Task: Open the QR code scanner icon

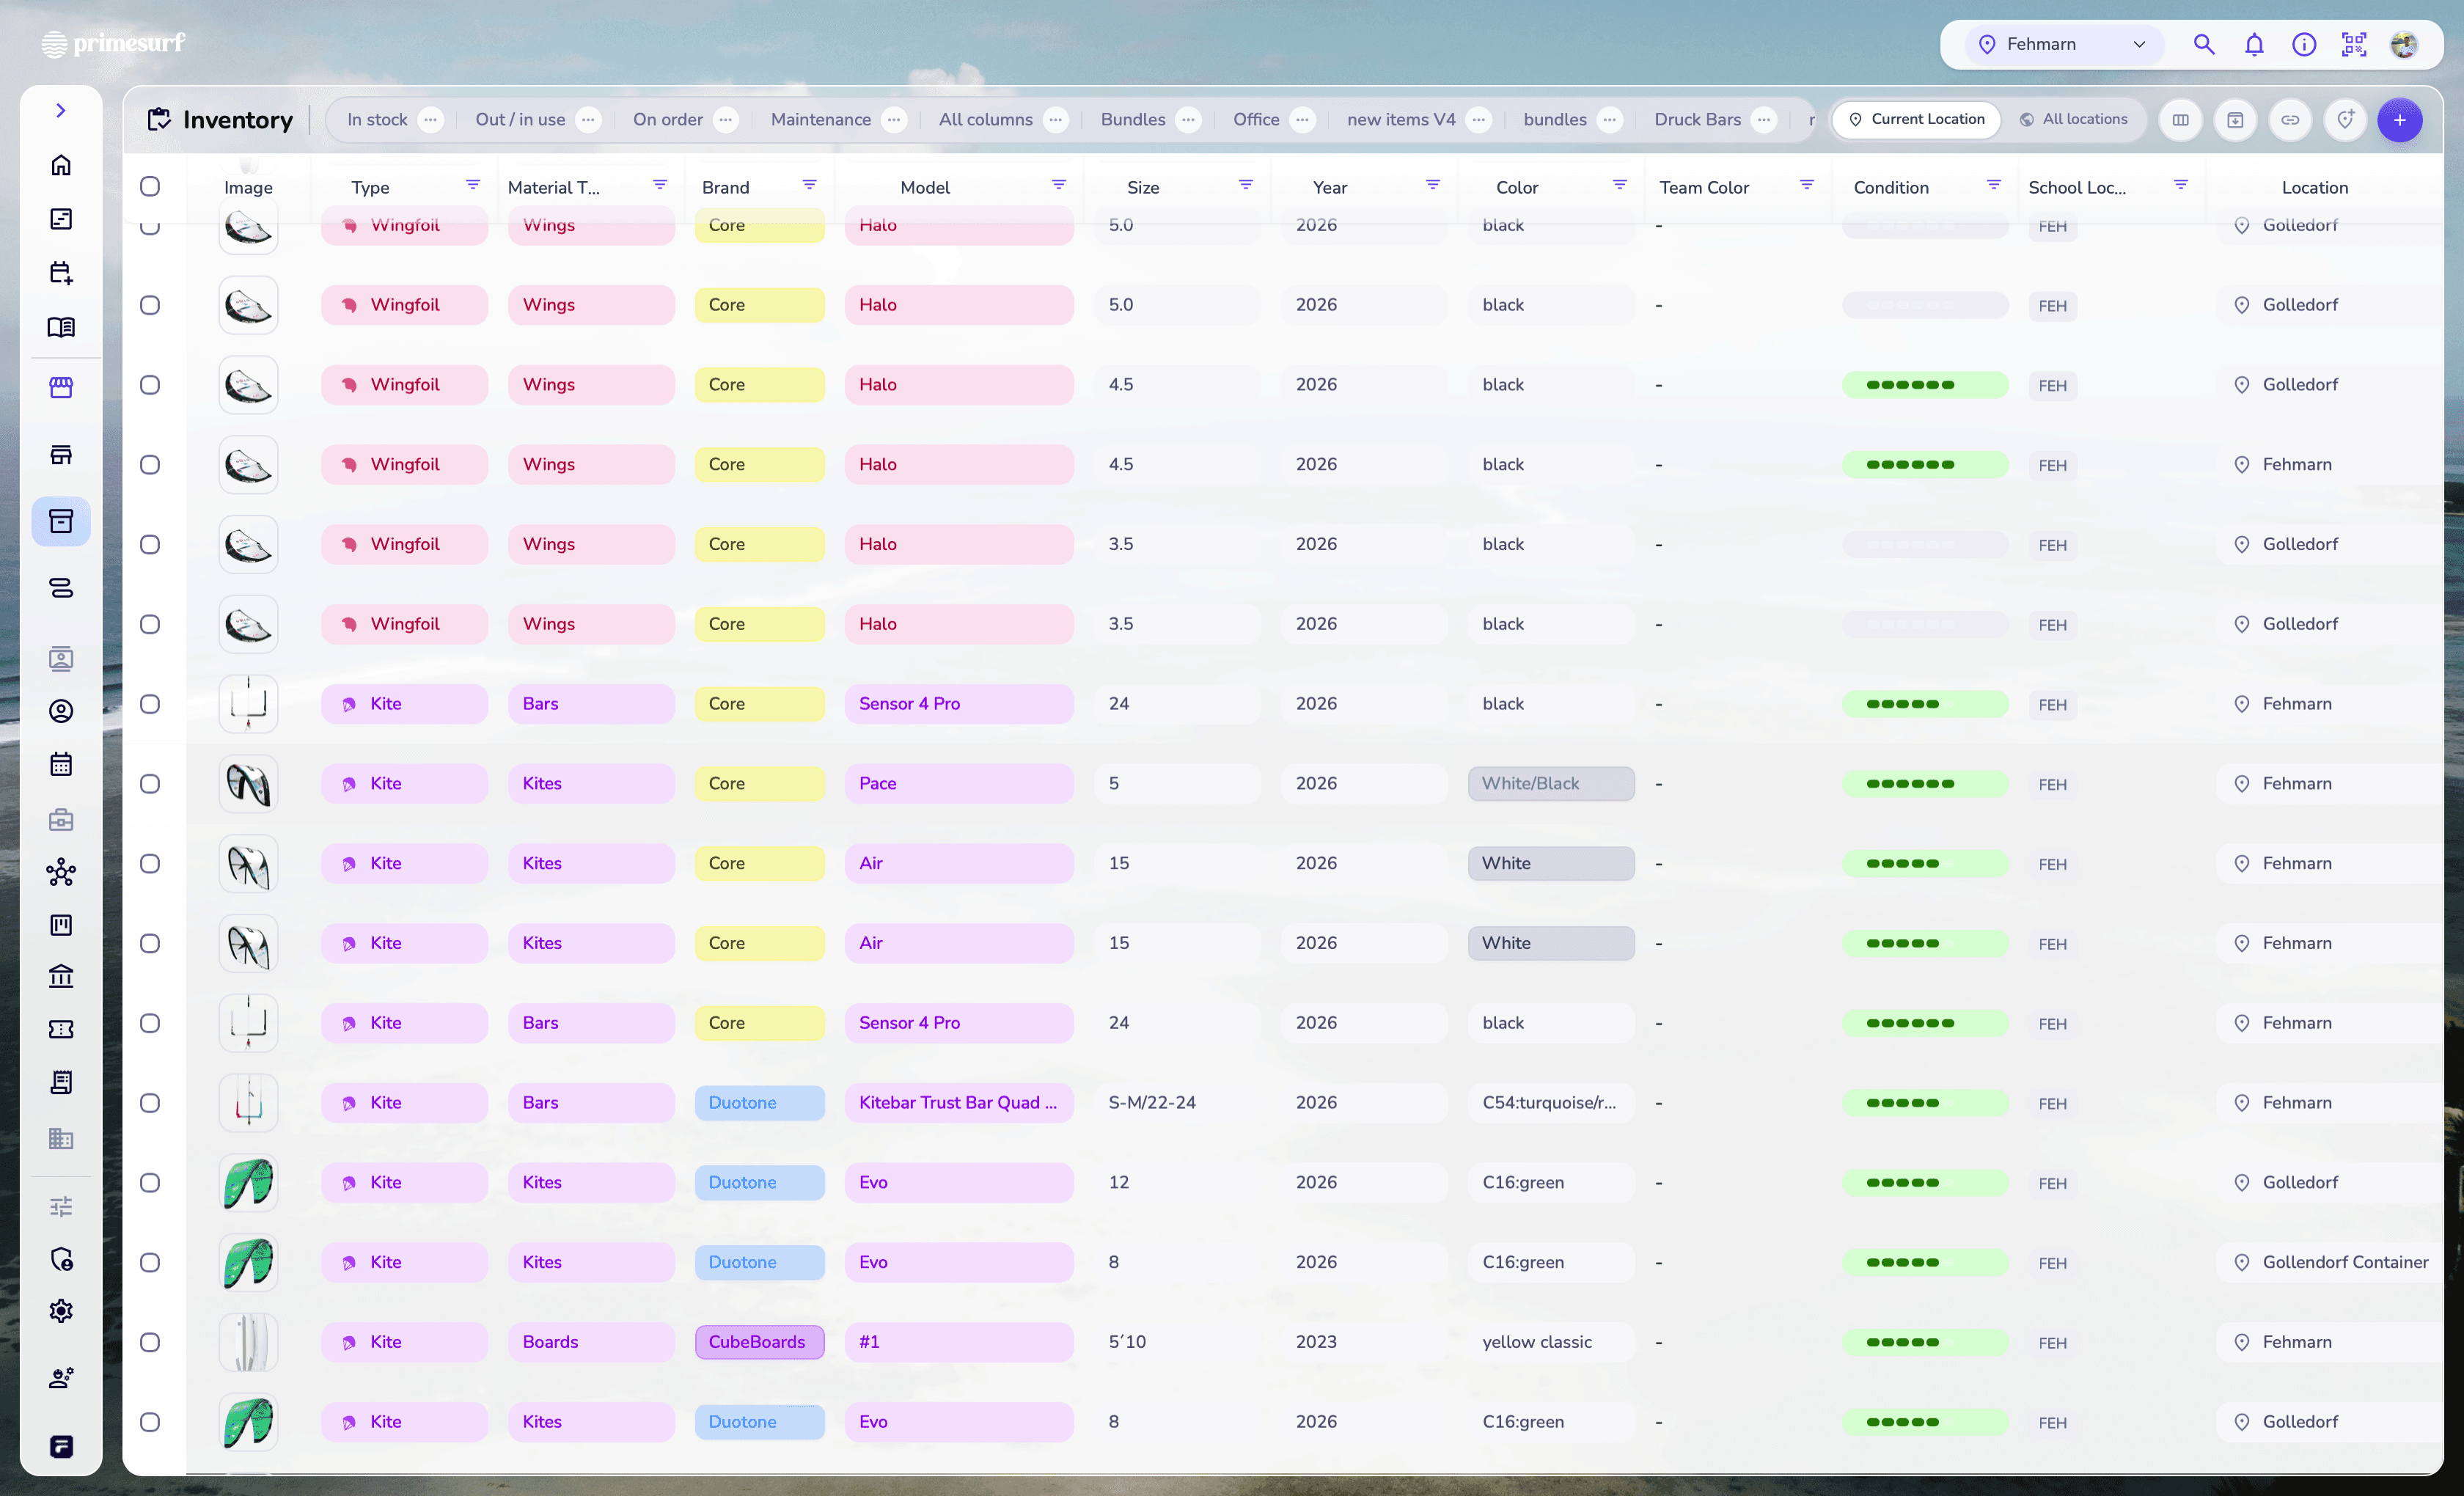Action: [x=2354, y=44]
